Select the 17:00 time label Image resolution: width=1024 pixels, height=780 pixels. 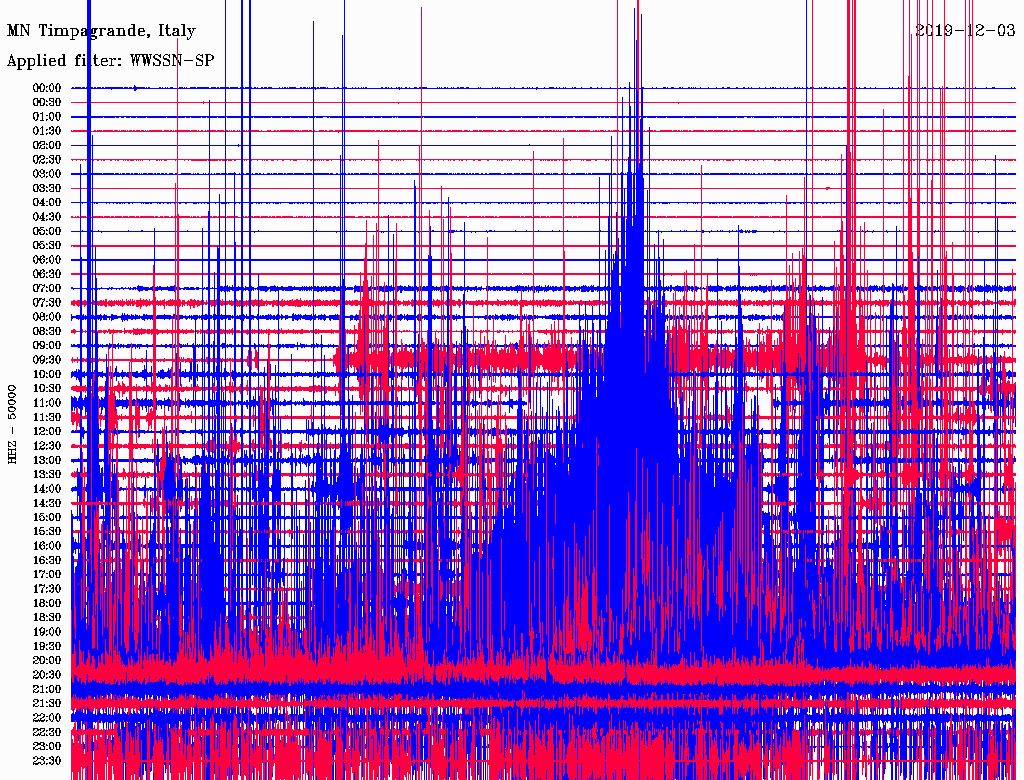coord(47,574)
